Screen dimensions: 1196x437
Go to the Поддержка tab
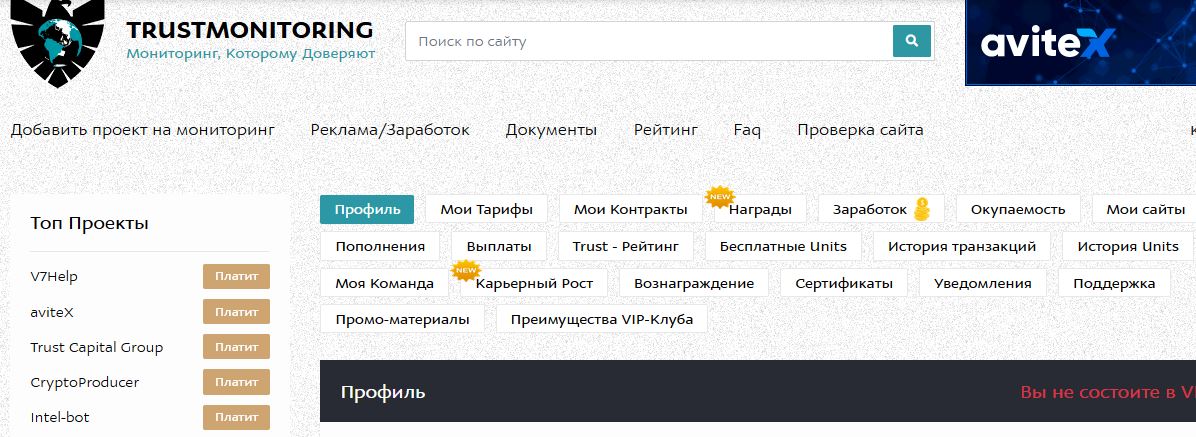point(1113,283)
